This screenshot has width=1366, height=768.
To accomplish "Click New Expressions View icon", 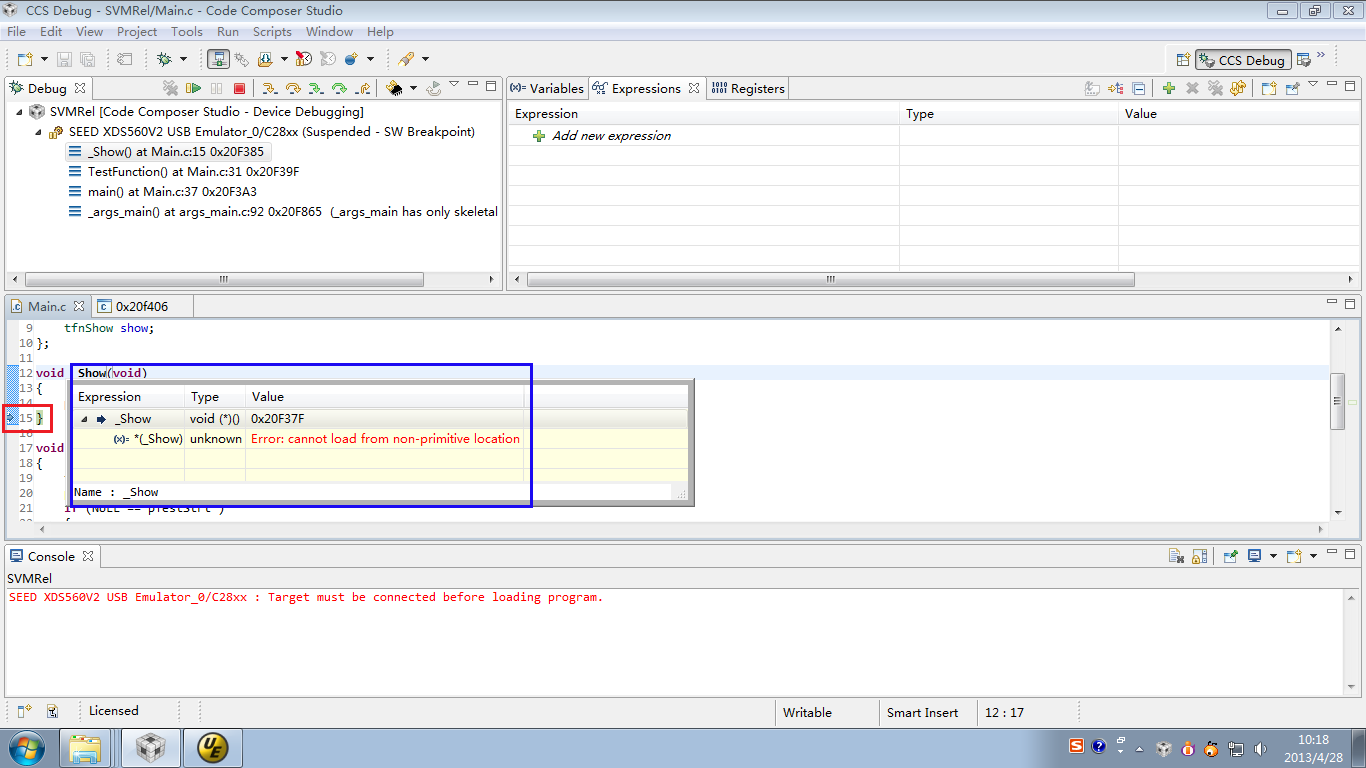I will coord(1269,88).
